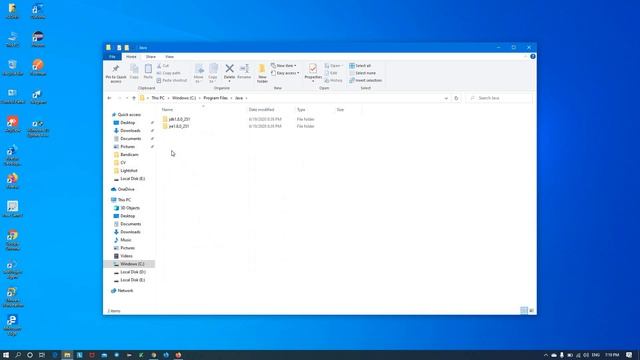Click the Rename icon in Organize group
The image size is (640, 360).
(x=244, y=69)
